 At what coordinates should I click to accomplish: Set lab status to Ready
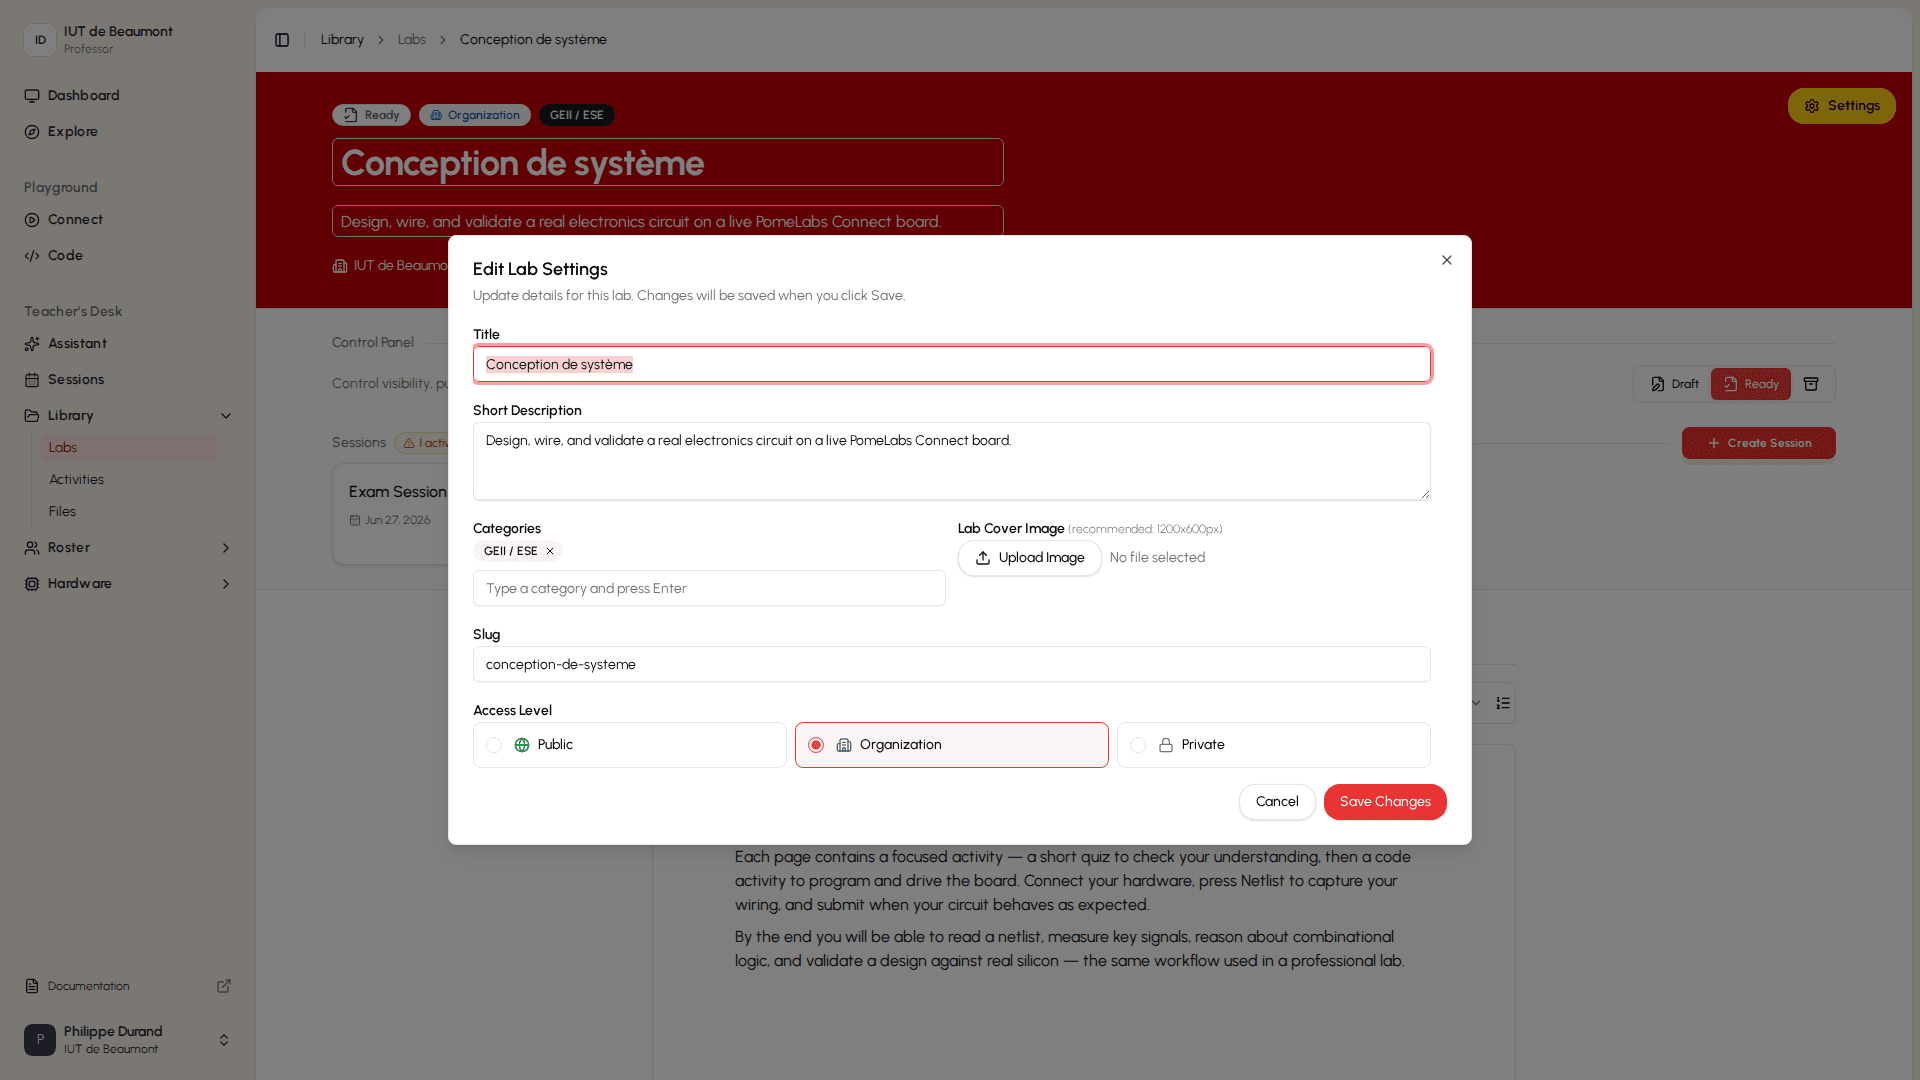pos(1750,384)
